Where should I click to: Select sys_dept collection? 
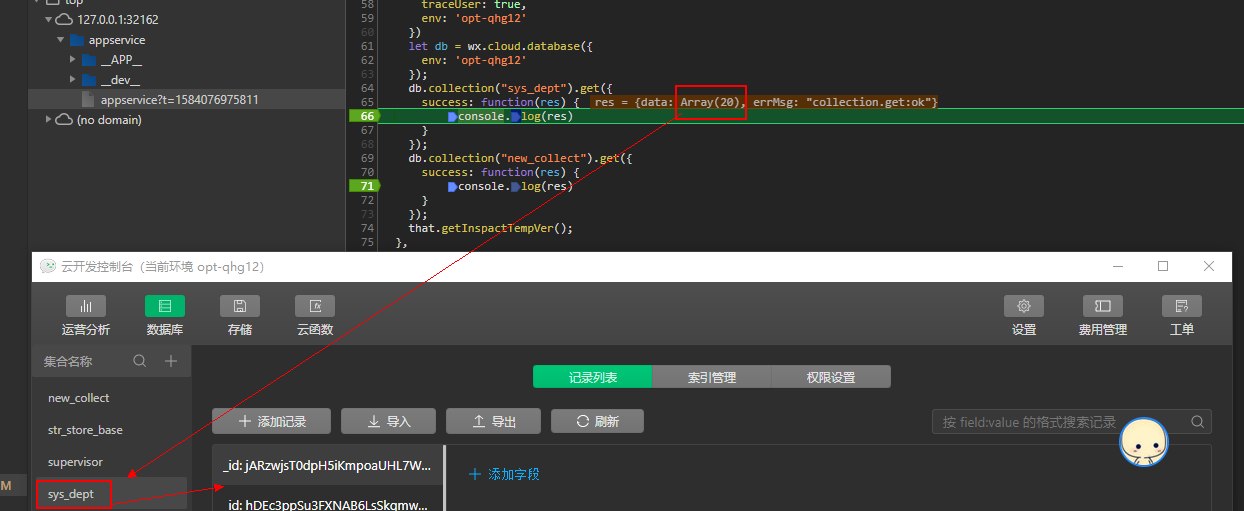pos(110,494)
